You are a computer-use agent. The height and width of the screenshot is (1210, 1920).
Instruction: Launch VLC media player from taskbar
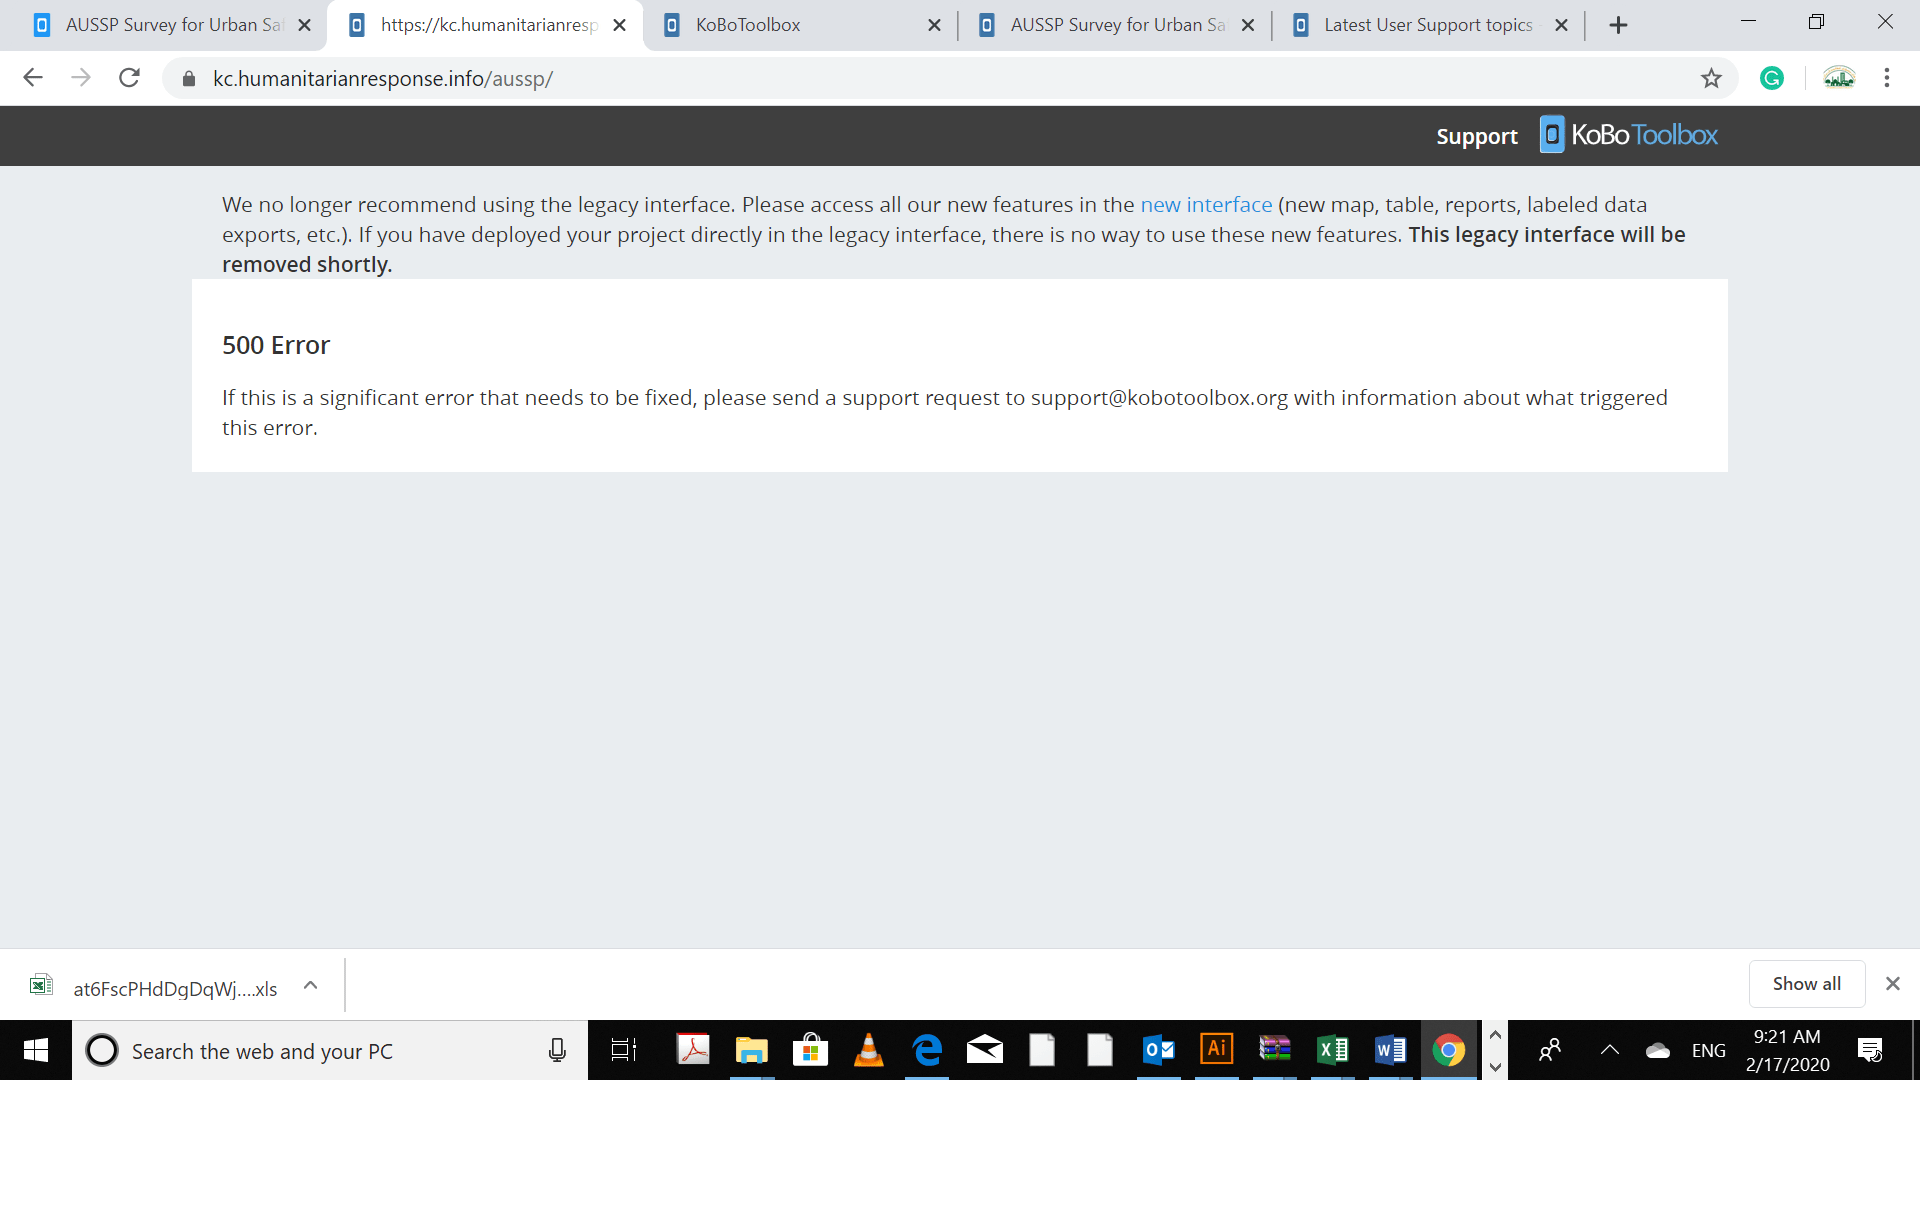(868, 1050)
